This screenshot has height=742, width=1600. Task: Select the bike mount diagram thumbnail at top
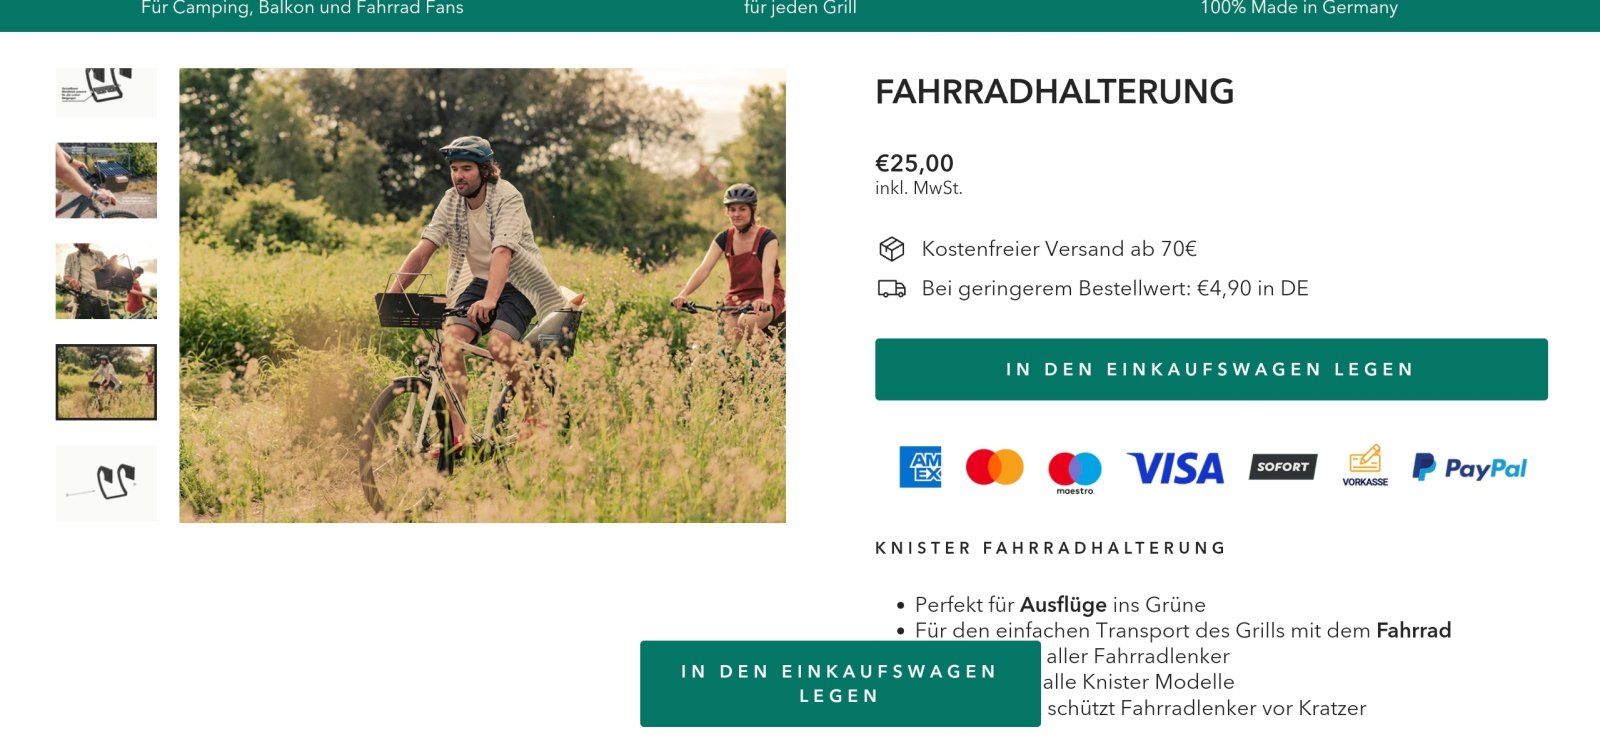[106, 92]
